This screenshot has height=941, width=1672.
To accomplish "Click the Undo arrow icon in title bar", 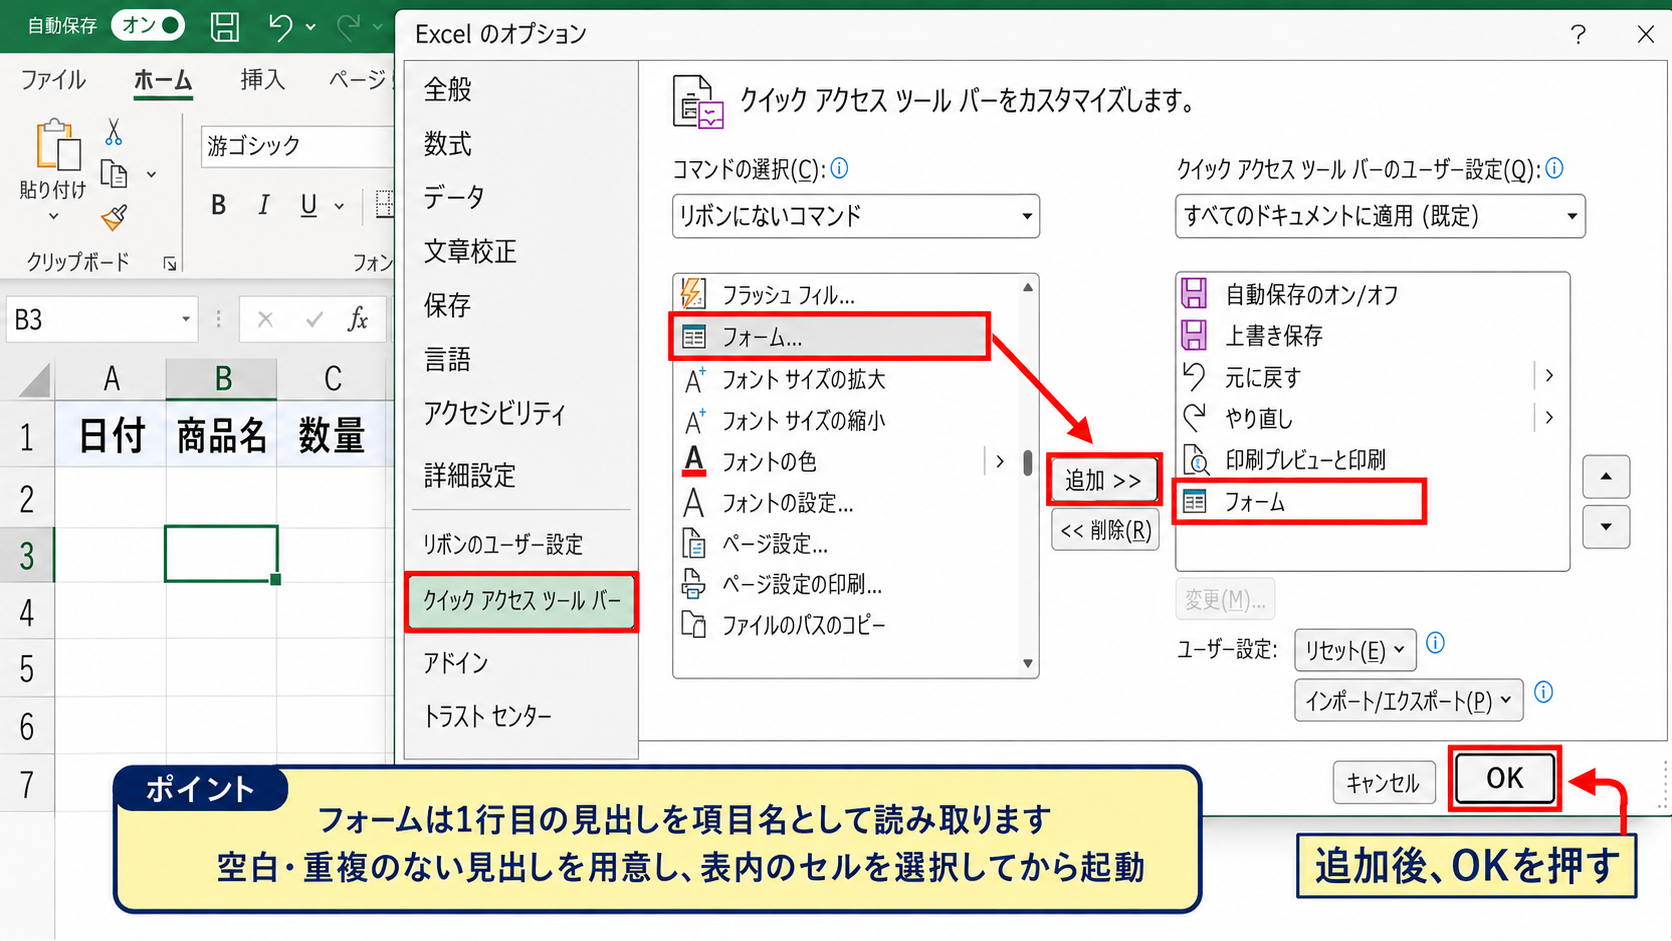I will pos(279,27).
